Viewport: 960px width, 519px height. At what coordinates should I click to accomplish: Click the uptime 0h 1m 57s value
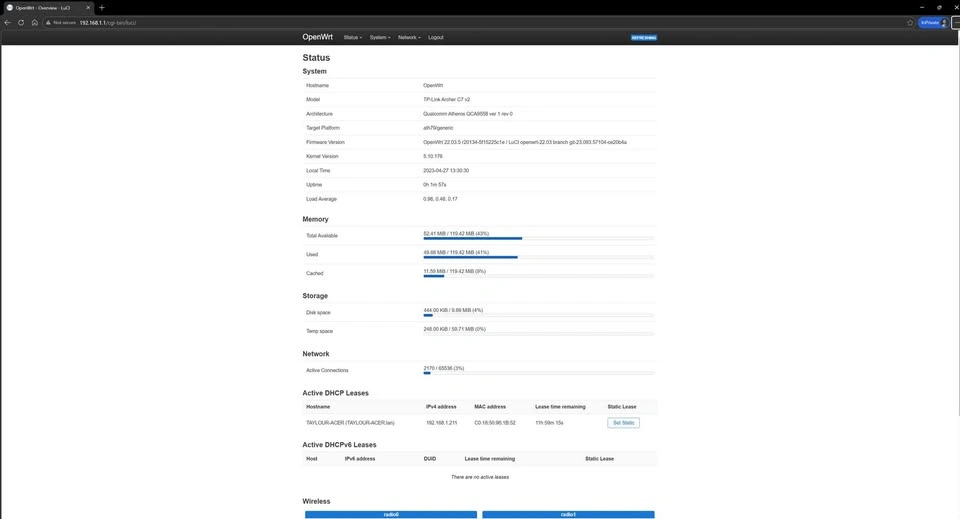pos(435,185)
